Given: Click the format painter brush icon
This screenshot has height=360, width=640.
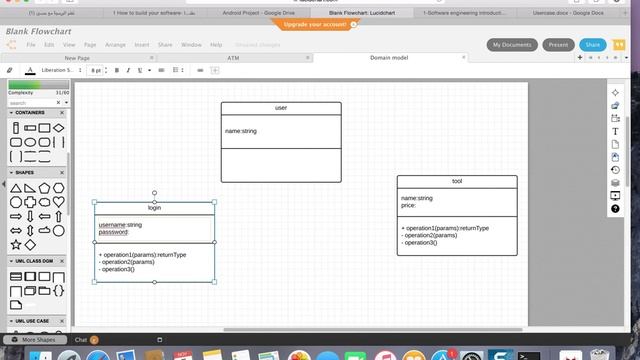Looking at the screenshot, I should click(x=9, y=70).
